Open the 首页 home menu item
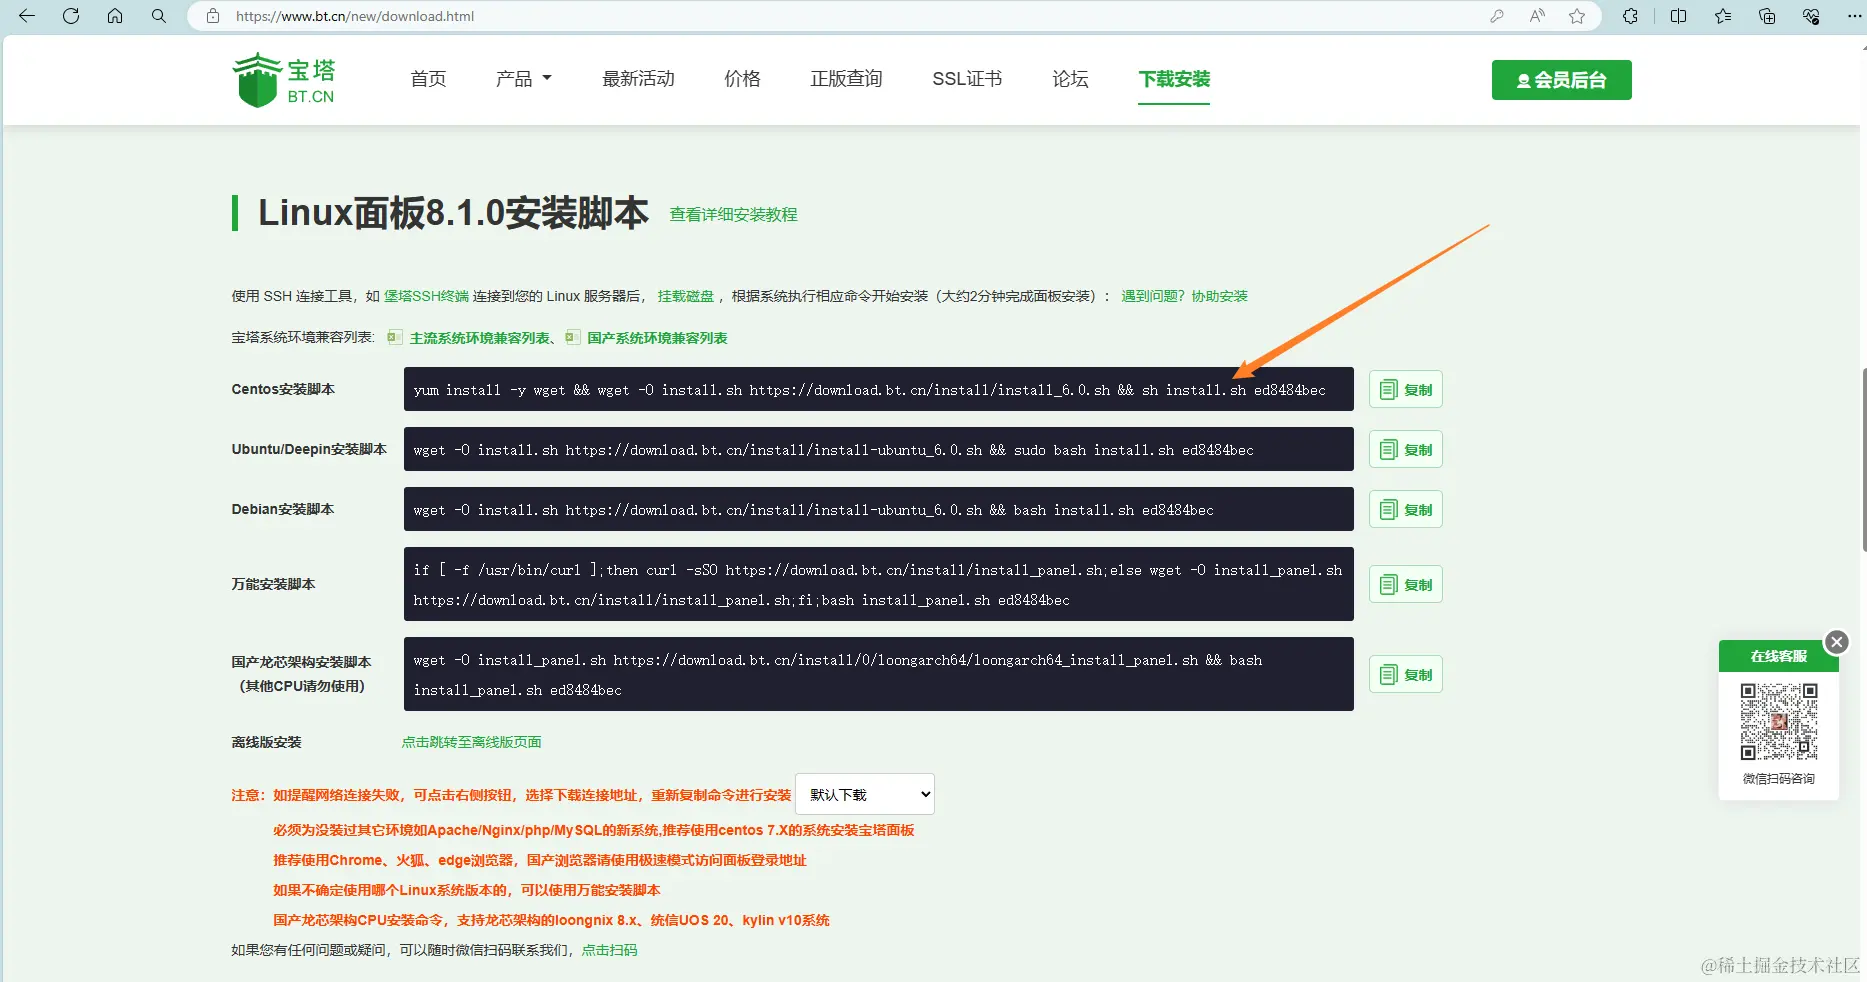The image size is (1867, 982). [428, 79]
